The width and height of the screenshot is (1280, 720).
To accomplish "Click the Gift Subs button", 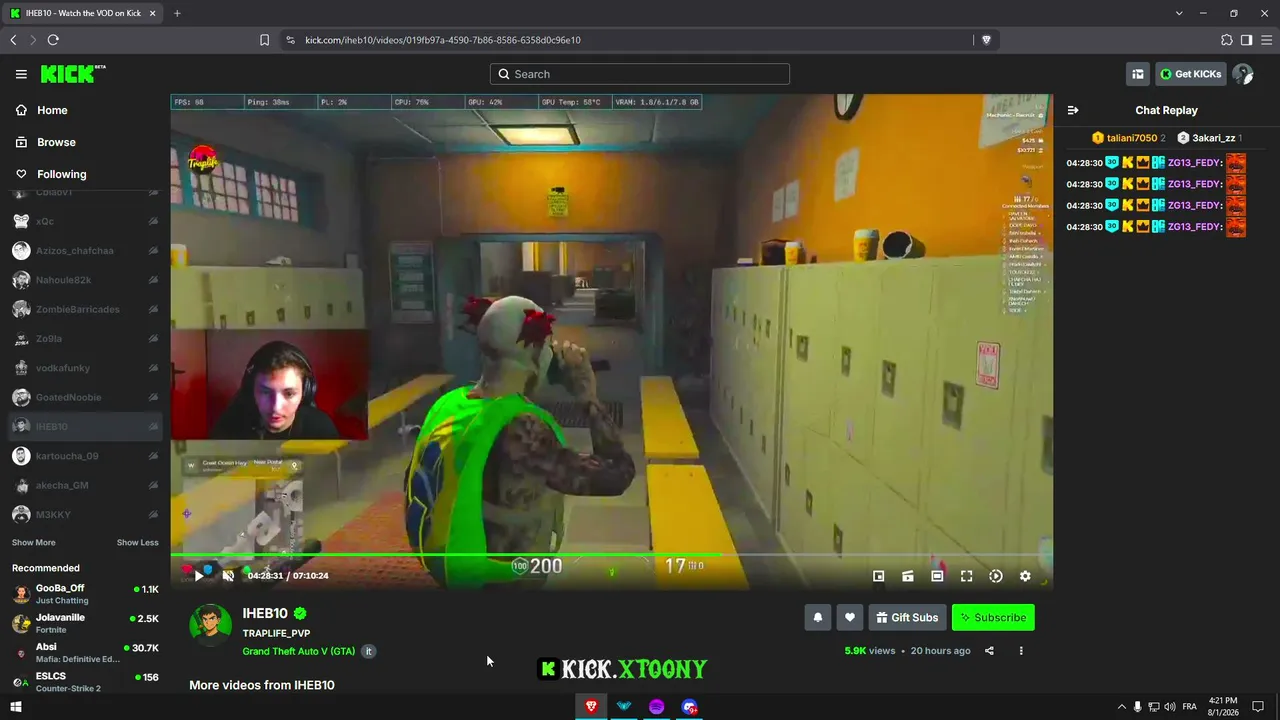I will pos(907,618).
